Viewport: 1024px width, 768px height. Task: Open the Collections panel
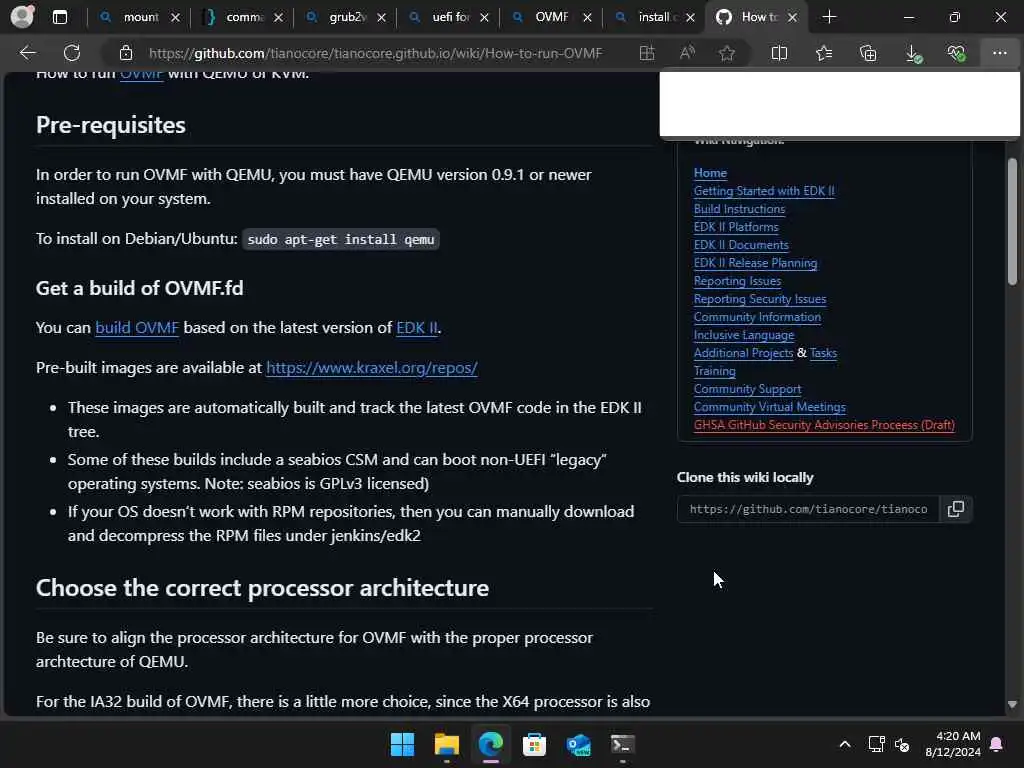point(868,53)
